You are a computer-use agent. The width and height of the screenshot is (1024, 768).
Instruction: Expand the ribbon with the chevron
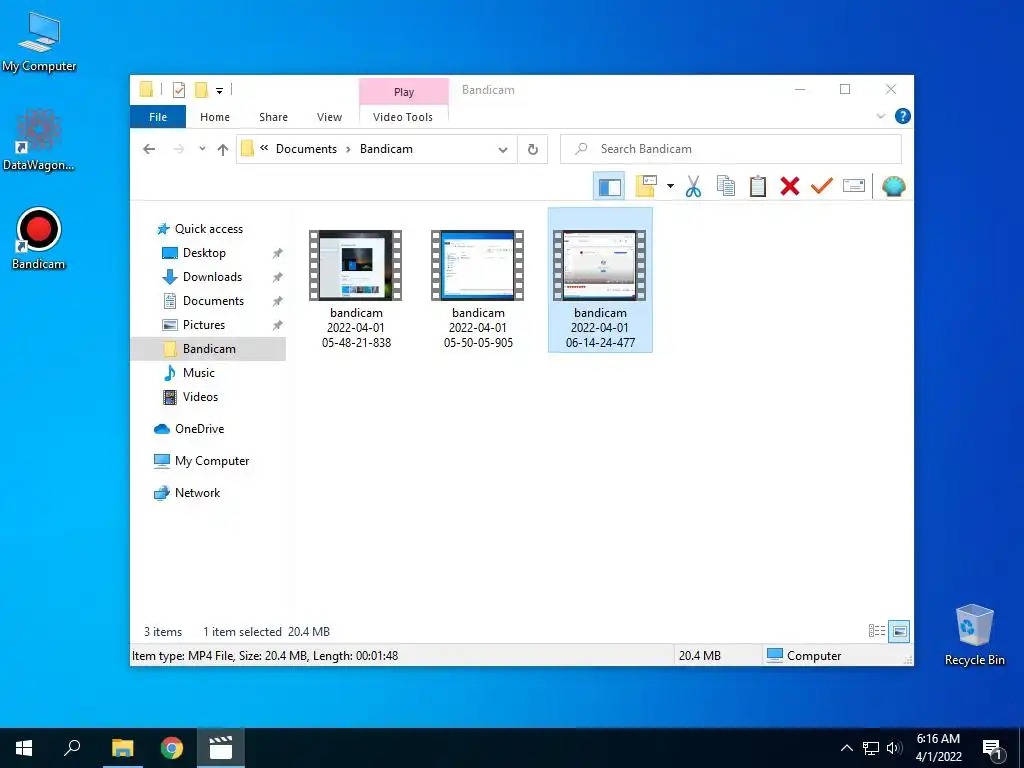[x=880, y=116]
